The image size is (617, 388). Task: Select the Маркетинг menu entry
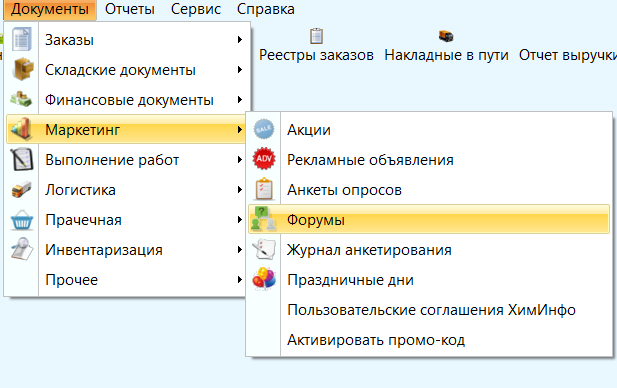click(126, 129)
